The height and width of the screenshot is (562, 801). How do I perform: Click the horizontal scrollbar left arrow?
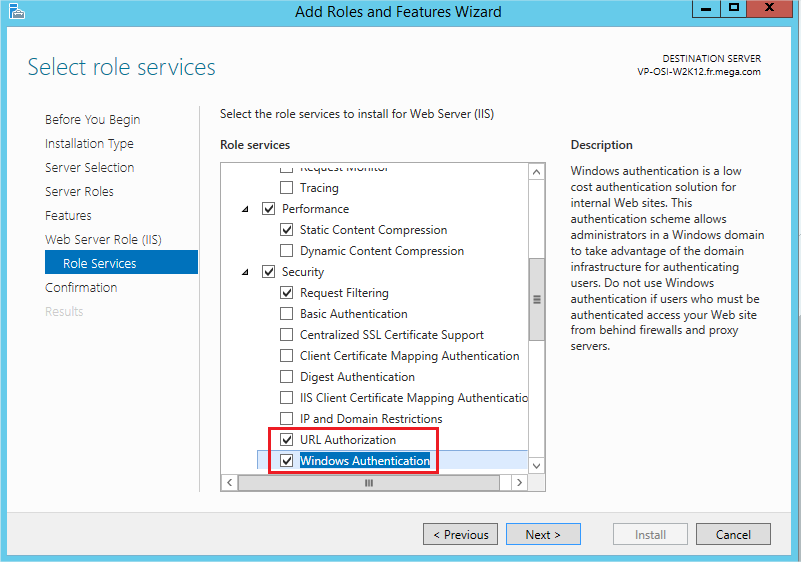230,482
